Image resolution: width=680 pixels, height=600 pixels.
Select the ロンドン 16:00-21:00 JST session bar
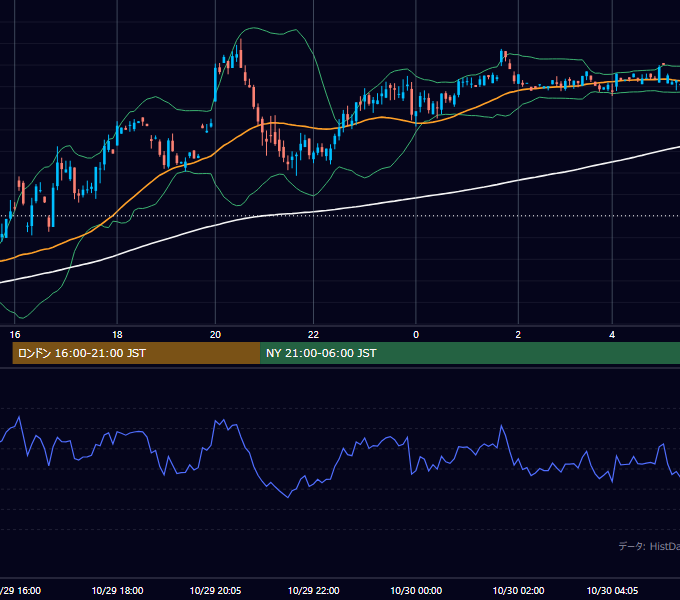pos(136,353)
